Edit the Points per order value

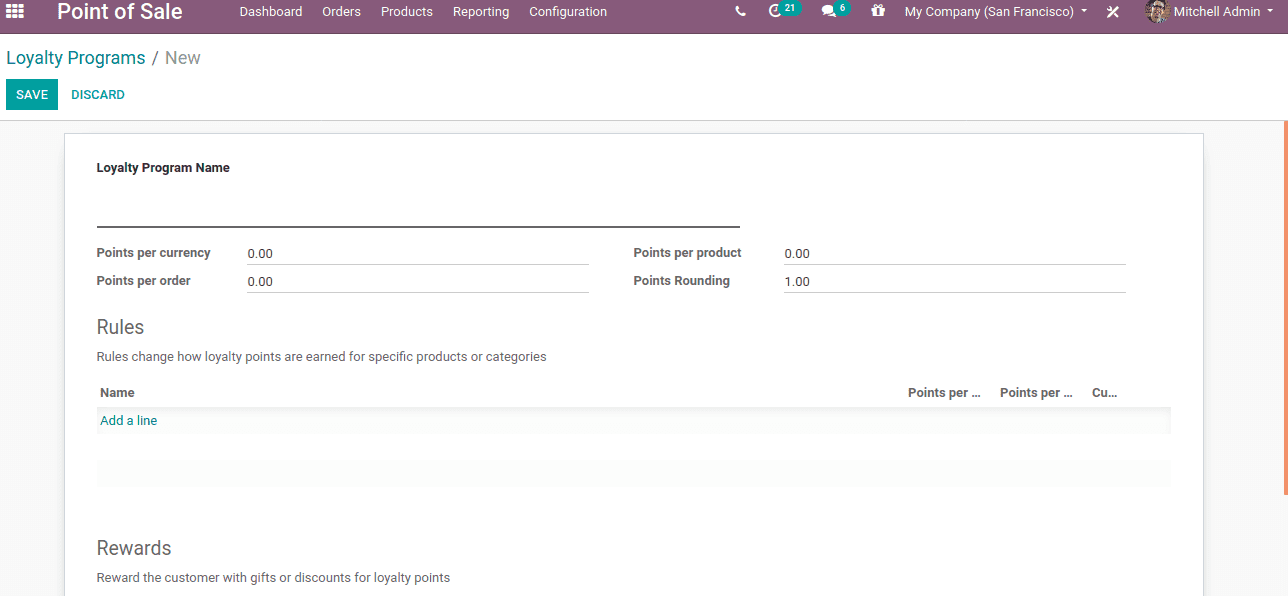click(x=418, y=282)
